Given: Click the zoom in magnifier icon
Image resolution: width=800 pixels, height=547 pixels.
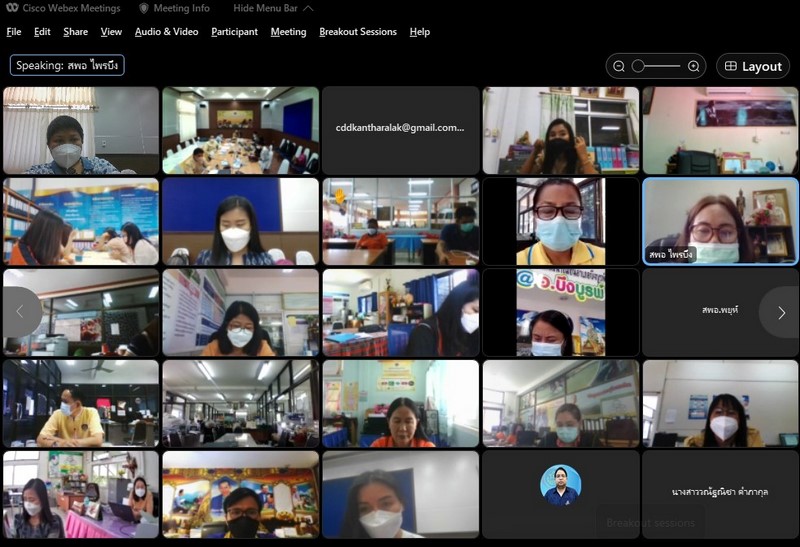Looking at the screenshot, I should coord(693,66).
